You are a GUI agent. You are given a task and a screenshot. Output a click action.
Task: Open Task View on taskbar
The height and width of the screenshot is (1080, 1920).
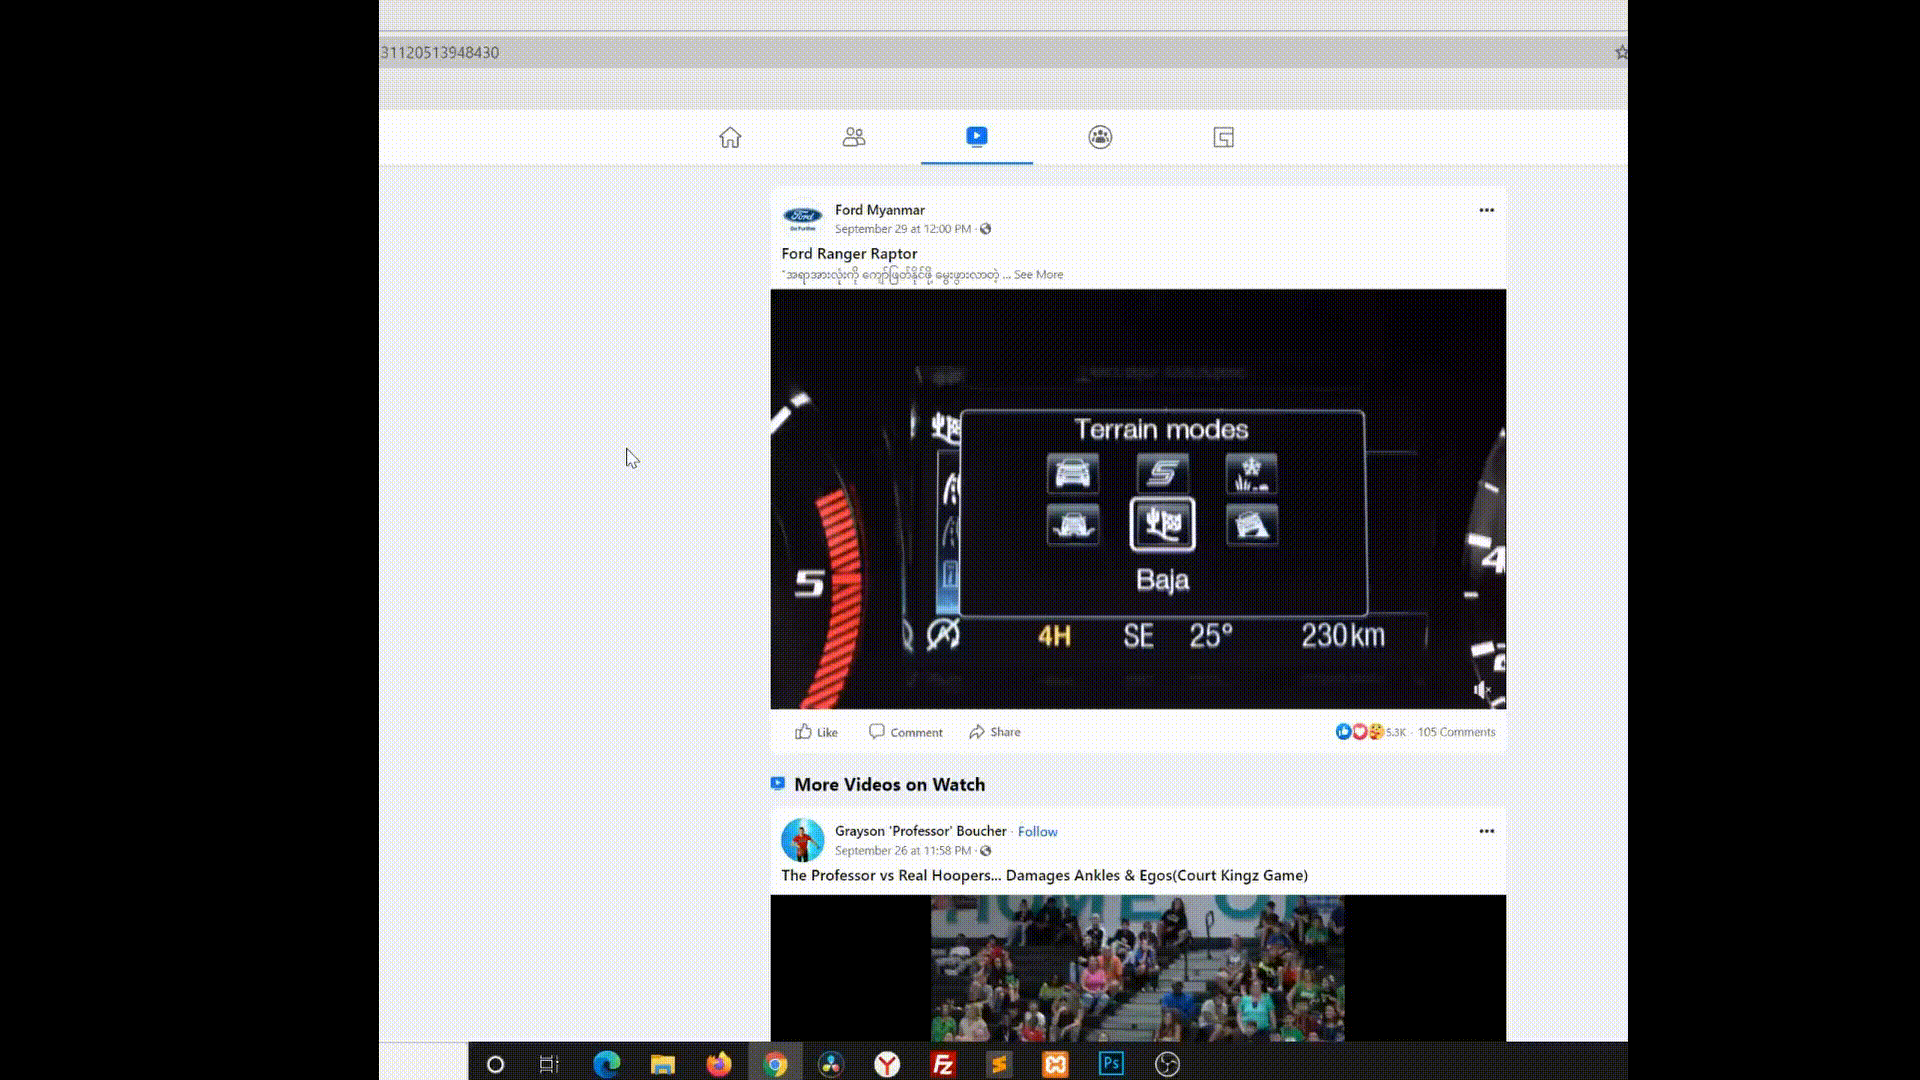tap(549, 1064)
